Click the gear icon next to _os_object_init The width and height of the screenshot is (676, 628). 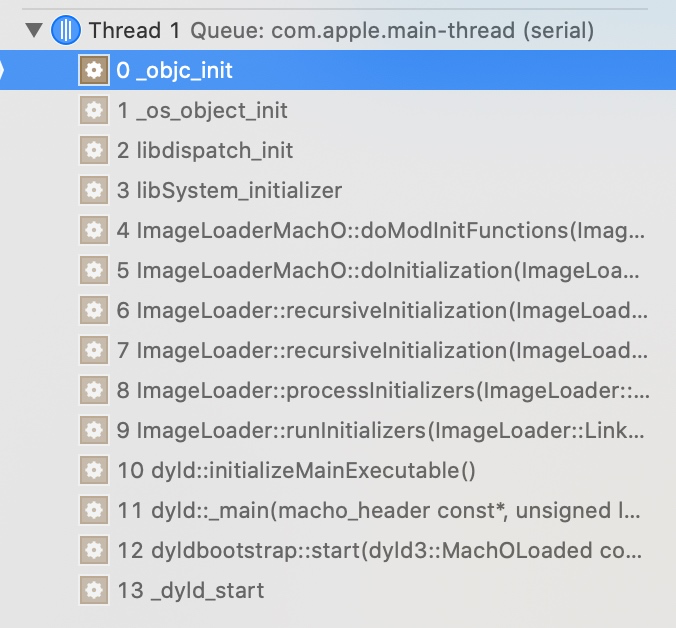click(x=94, y=110)
